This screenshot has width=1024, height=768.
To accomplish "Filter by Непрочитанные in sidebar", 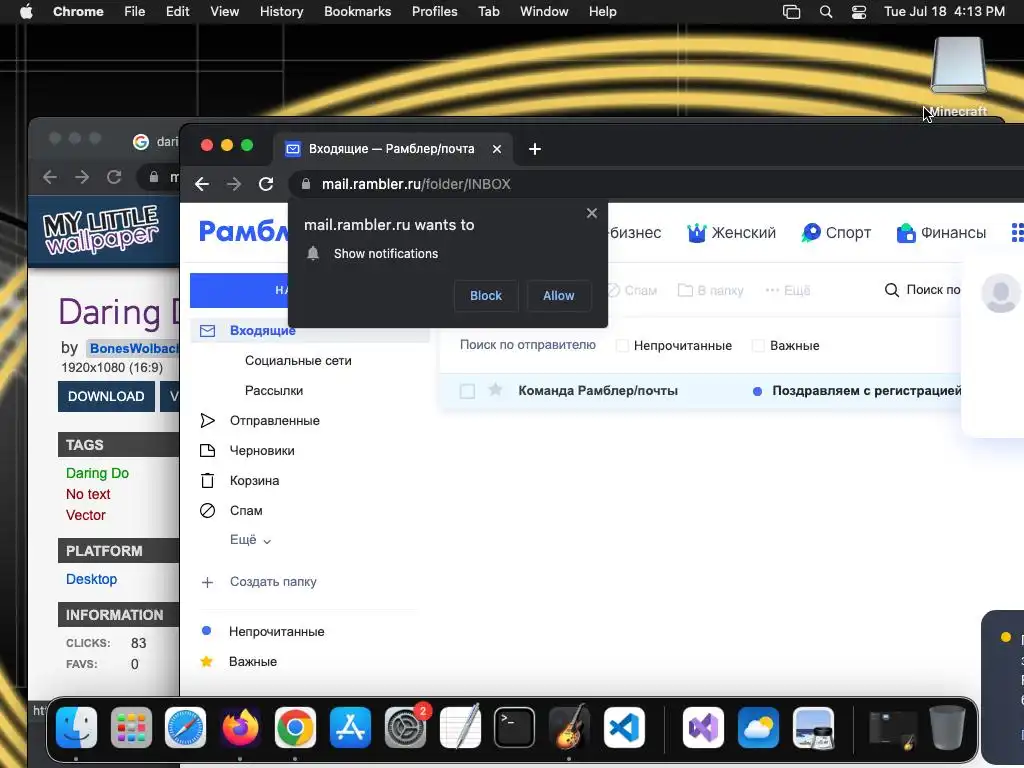I will (x=276, y=632).
